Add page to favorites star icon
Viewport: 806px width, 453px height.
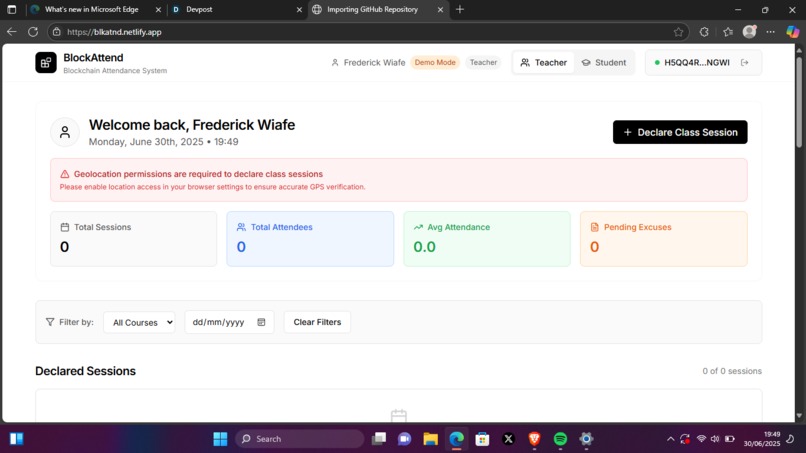pyautogui.click(x=679, y=32)
